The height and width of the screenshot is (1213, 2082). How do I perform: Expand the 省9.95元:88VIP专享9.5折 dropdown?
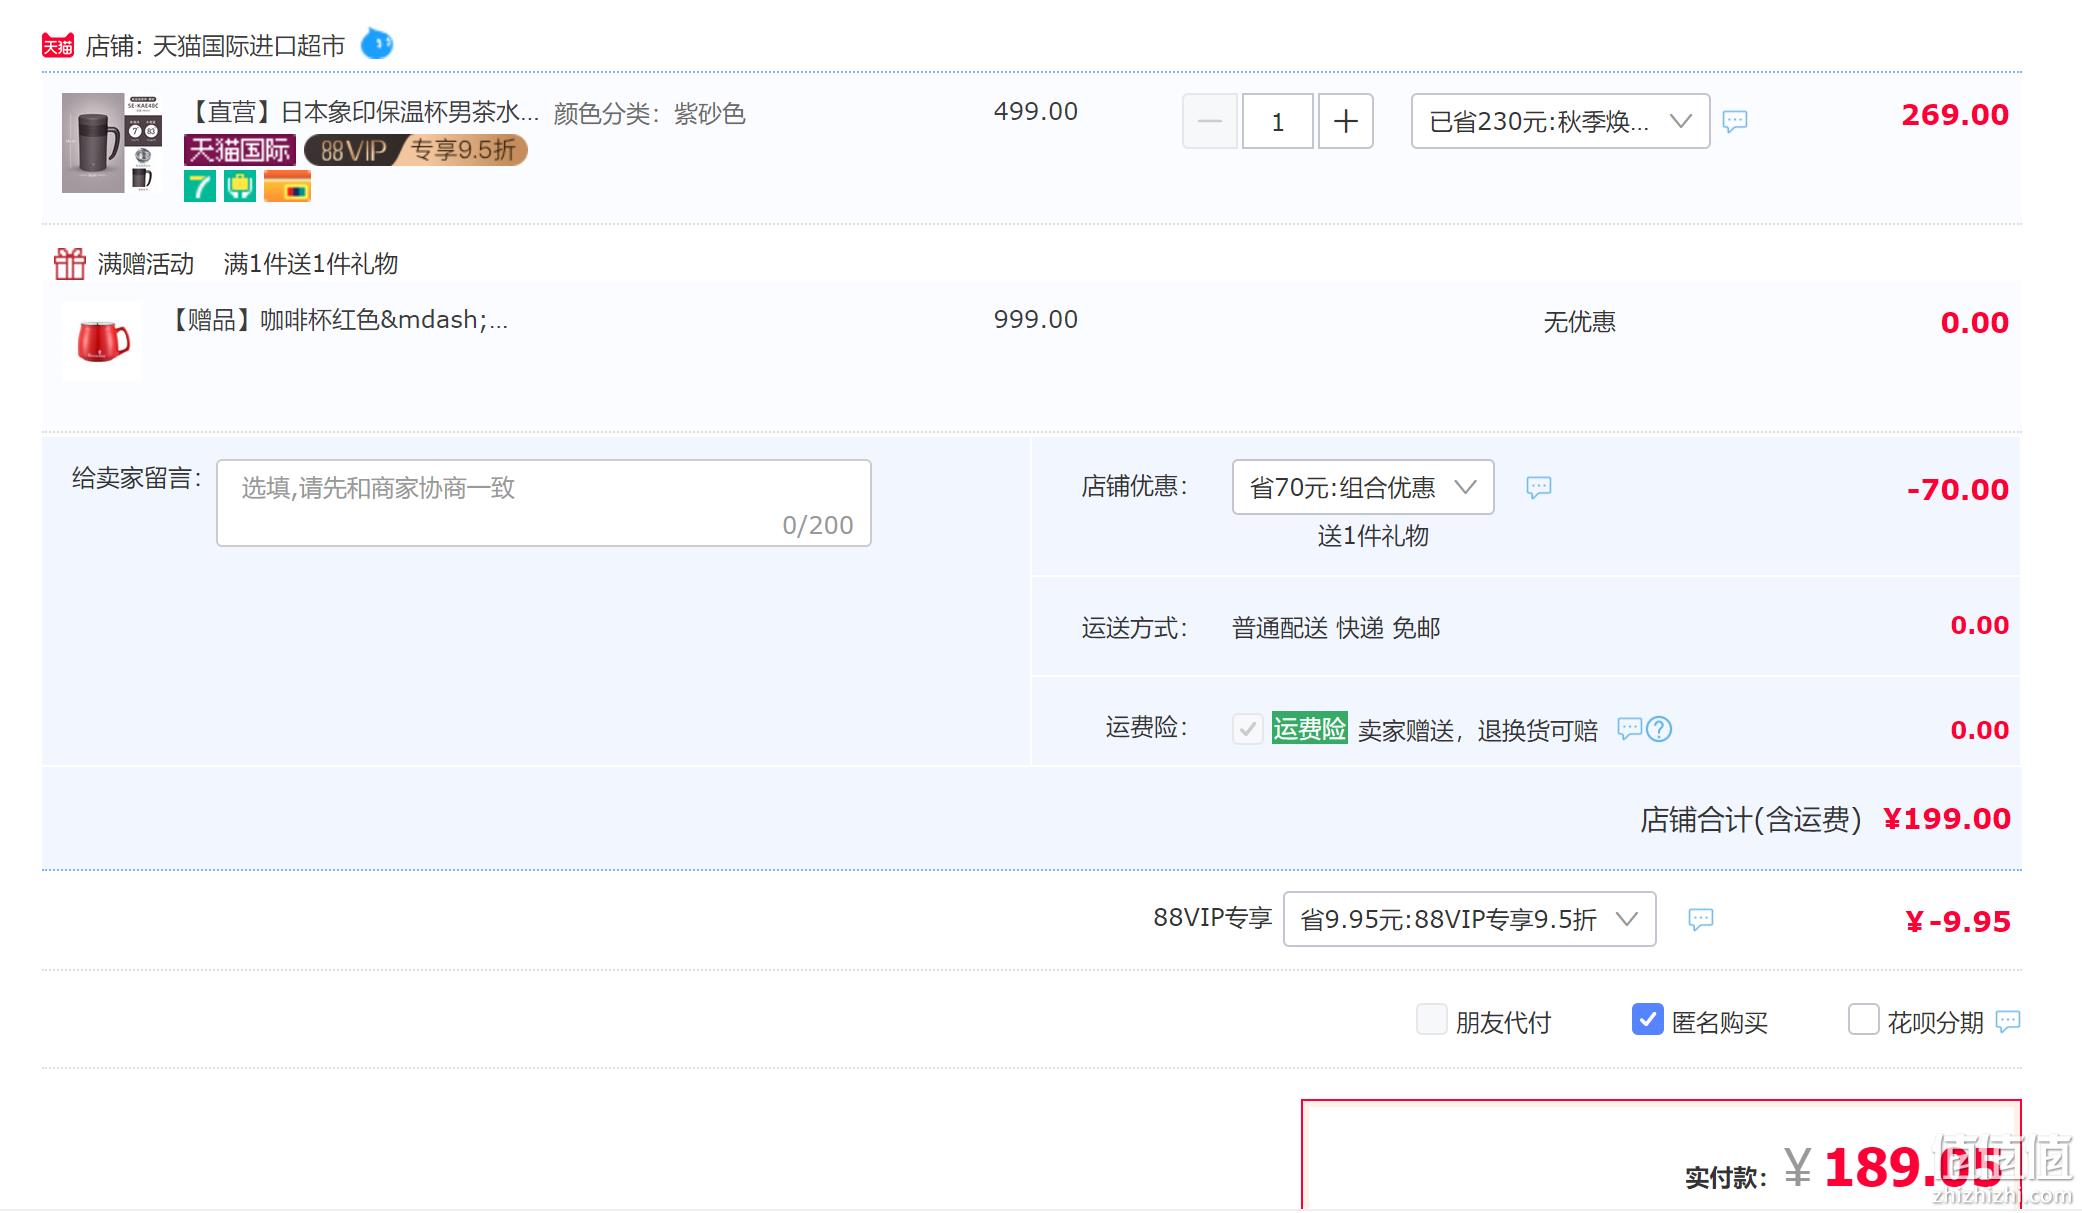click(1470, 919)
